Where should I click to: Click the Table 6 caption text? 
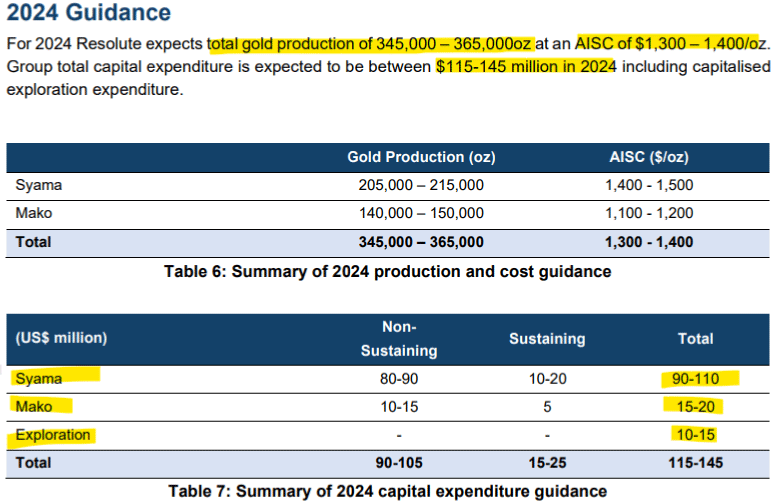coord(387,271)
